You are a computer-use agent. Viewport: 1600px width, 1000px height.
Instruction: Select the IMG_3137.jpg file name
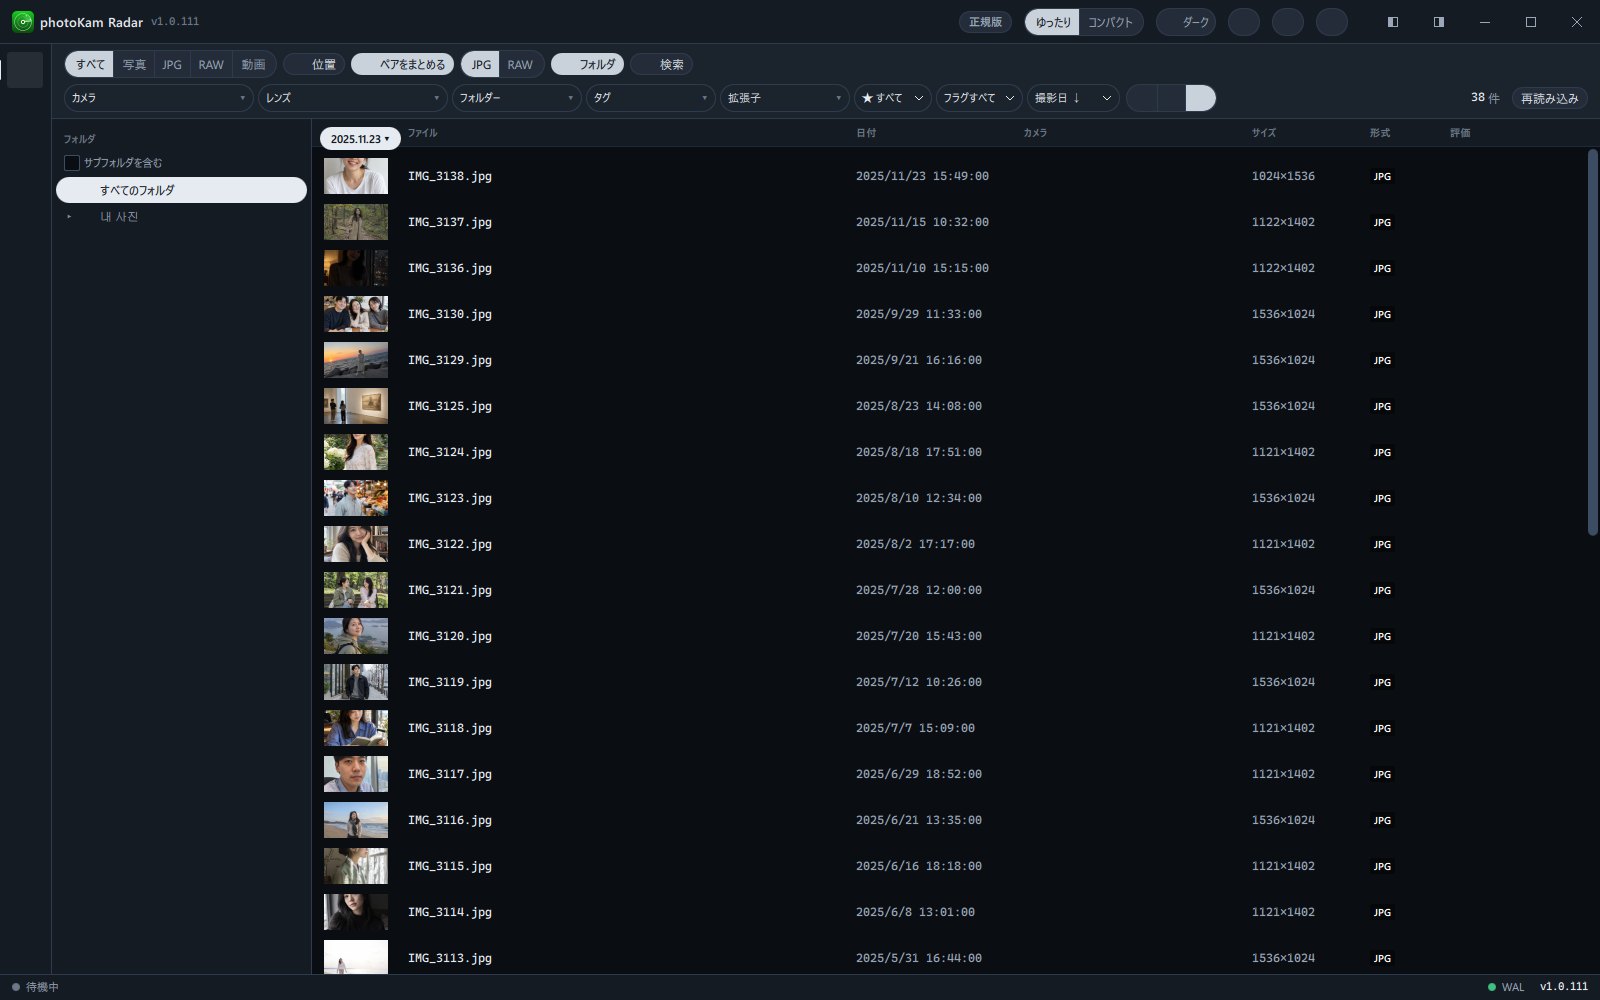pyautogui.click(x=450, y=222)
